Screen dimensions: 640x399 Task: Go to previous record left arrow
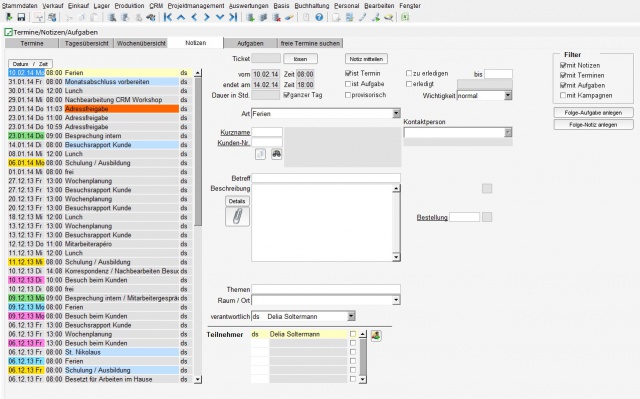(194, 17)
